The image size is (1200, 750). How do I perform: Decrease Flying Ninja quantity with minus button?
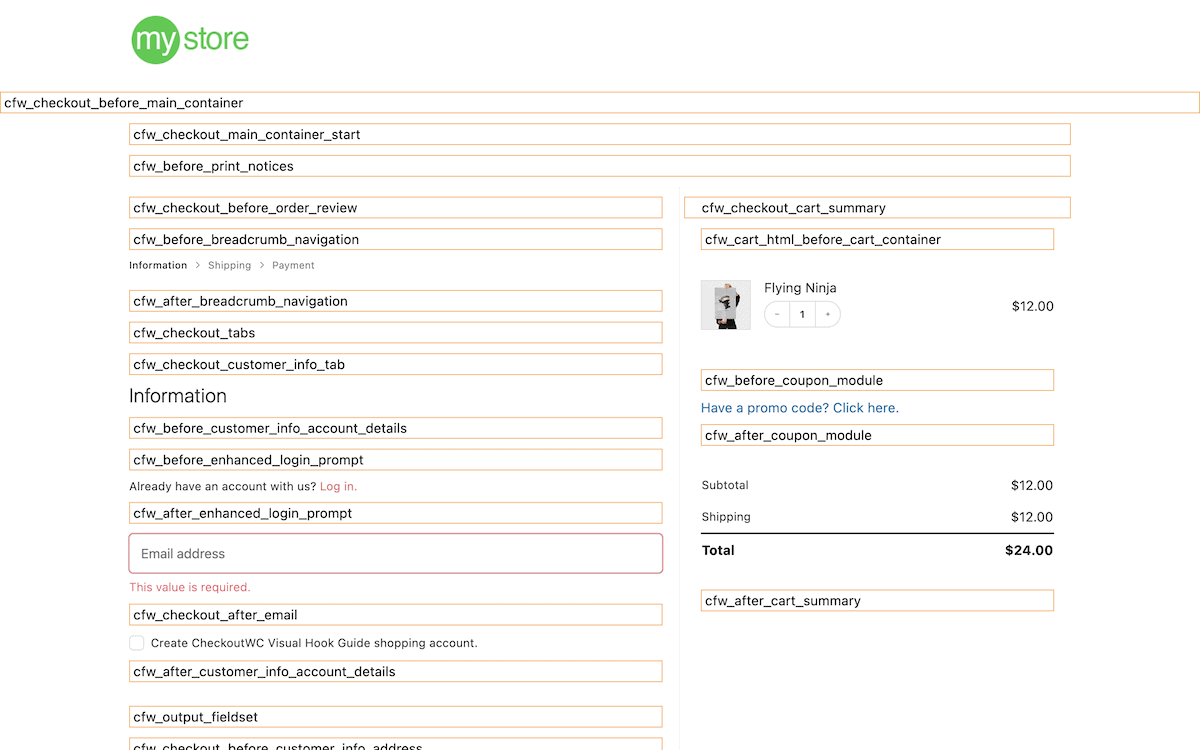coord(777,315)
